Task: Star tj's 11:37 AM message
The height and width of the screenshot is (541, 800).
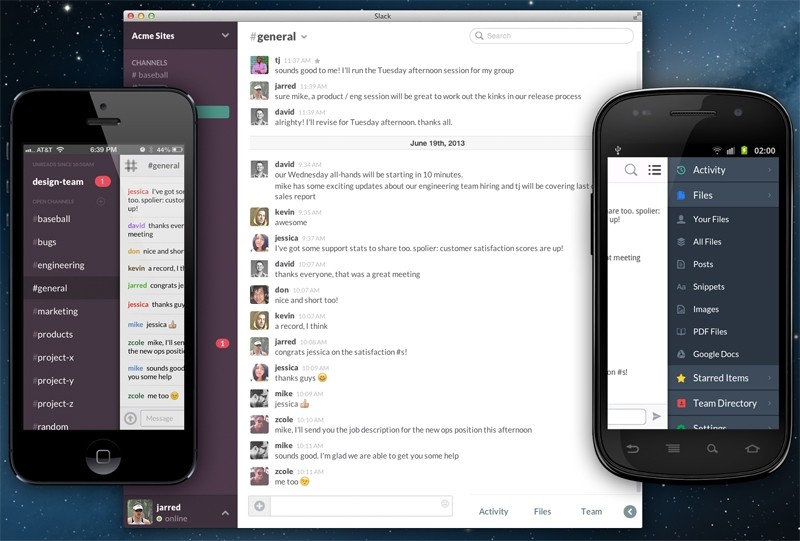Action: 317,61
